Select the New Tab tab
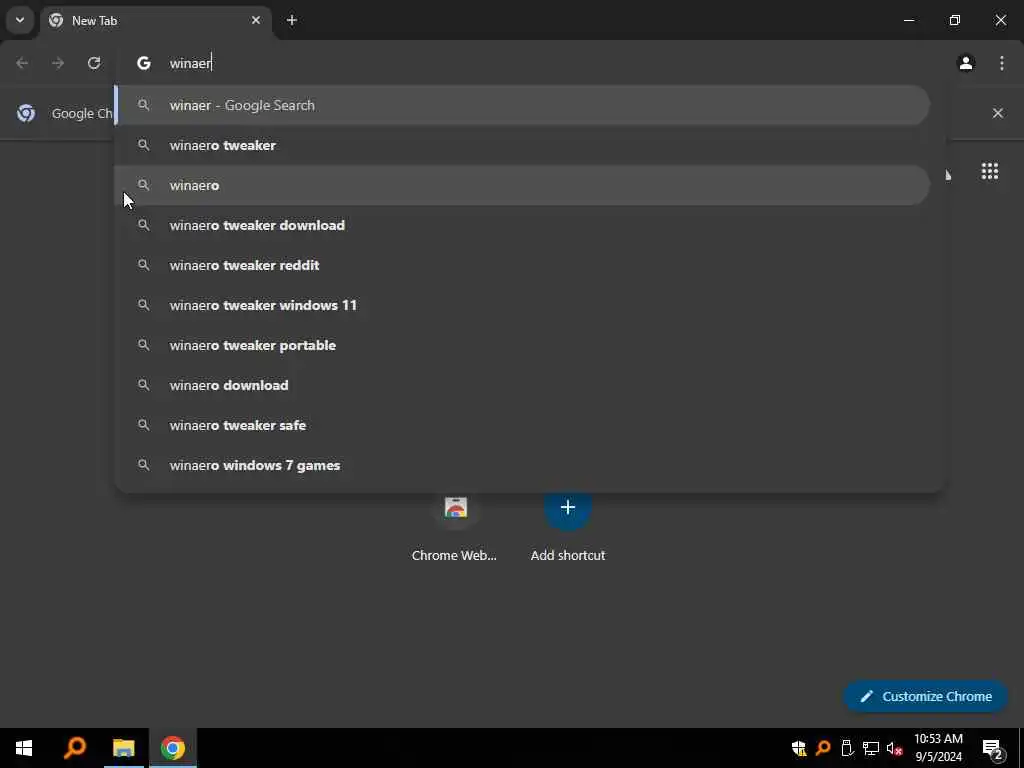 click(x=155, y=21)
